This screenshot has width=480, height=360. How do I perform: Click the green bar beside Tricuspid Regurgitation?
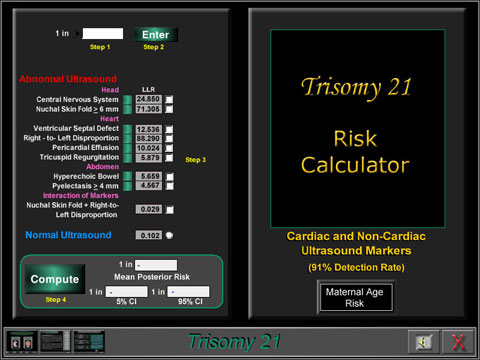click(127, 158)
